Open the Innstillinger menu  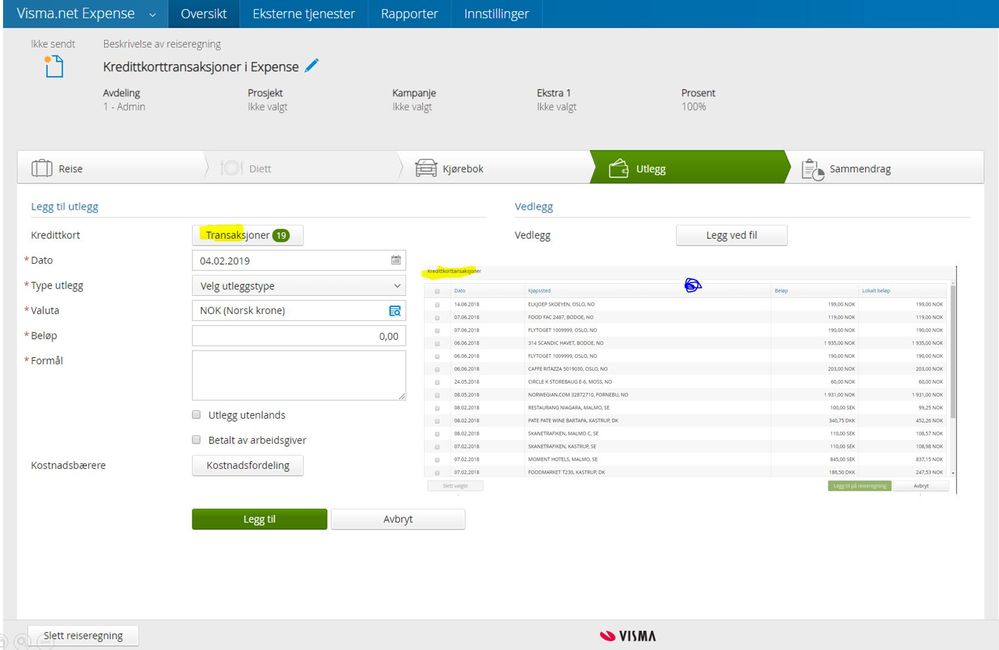tap(496, 13)
